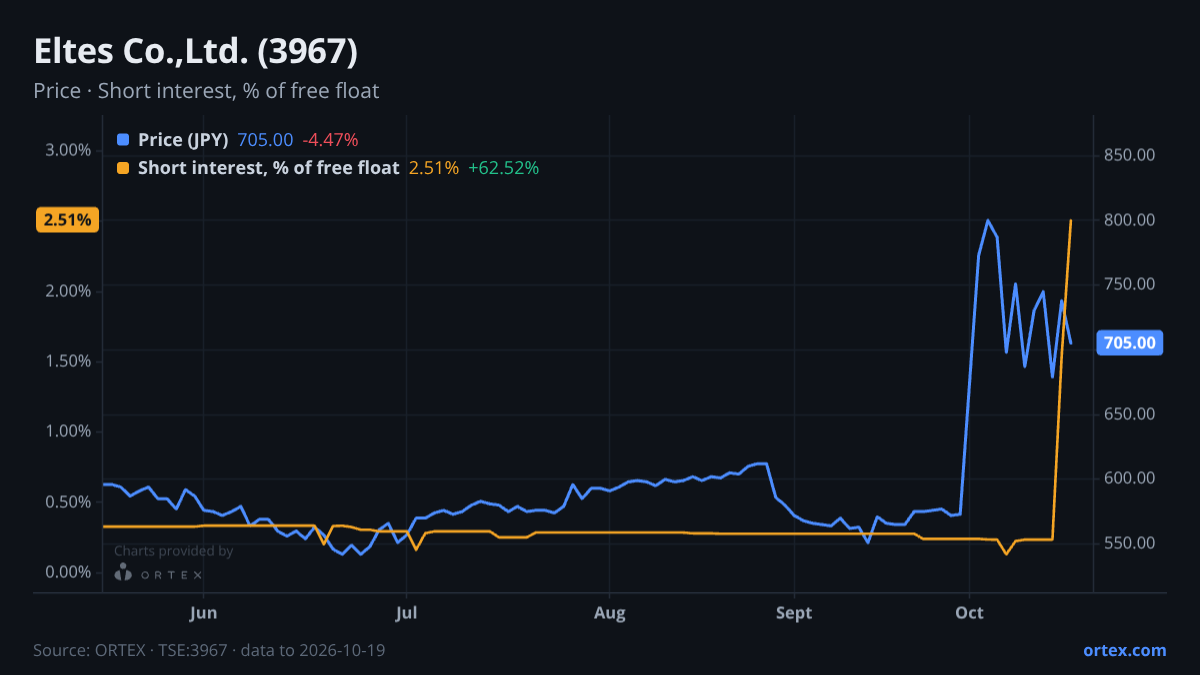Click the orange Short interest legend swatch

point(123,168)
